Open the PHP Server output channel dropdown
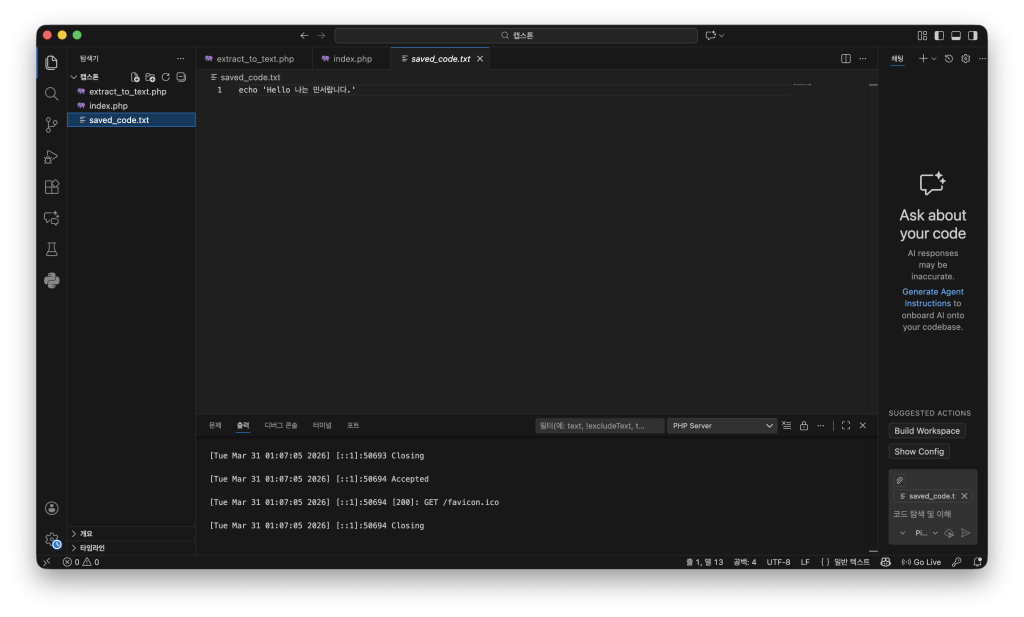Image resolution: width=1024 pixels, height=617 pixels. click(722, 425)
